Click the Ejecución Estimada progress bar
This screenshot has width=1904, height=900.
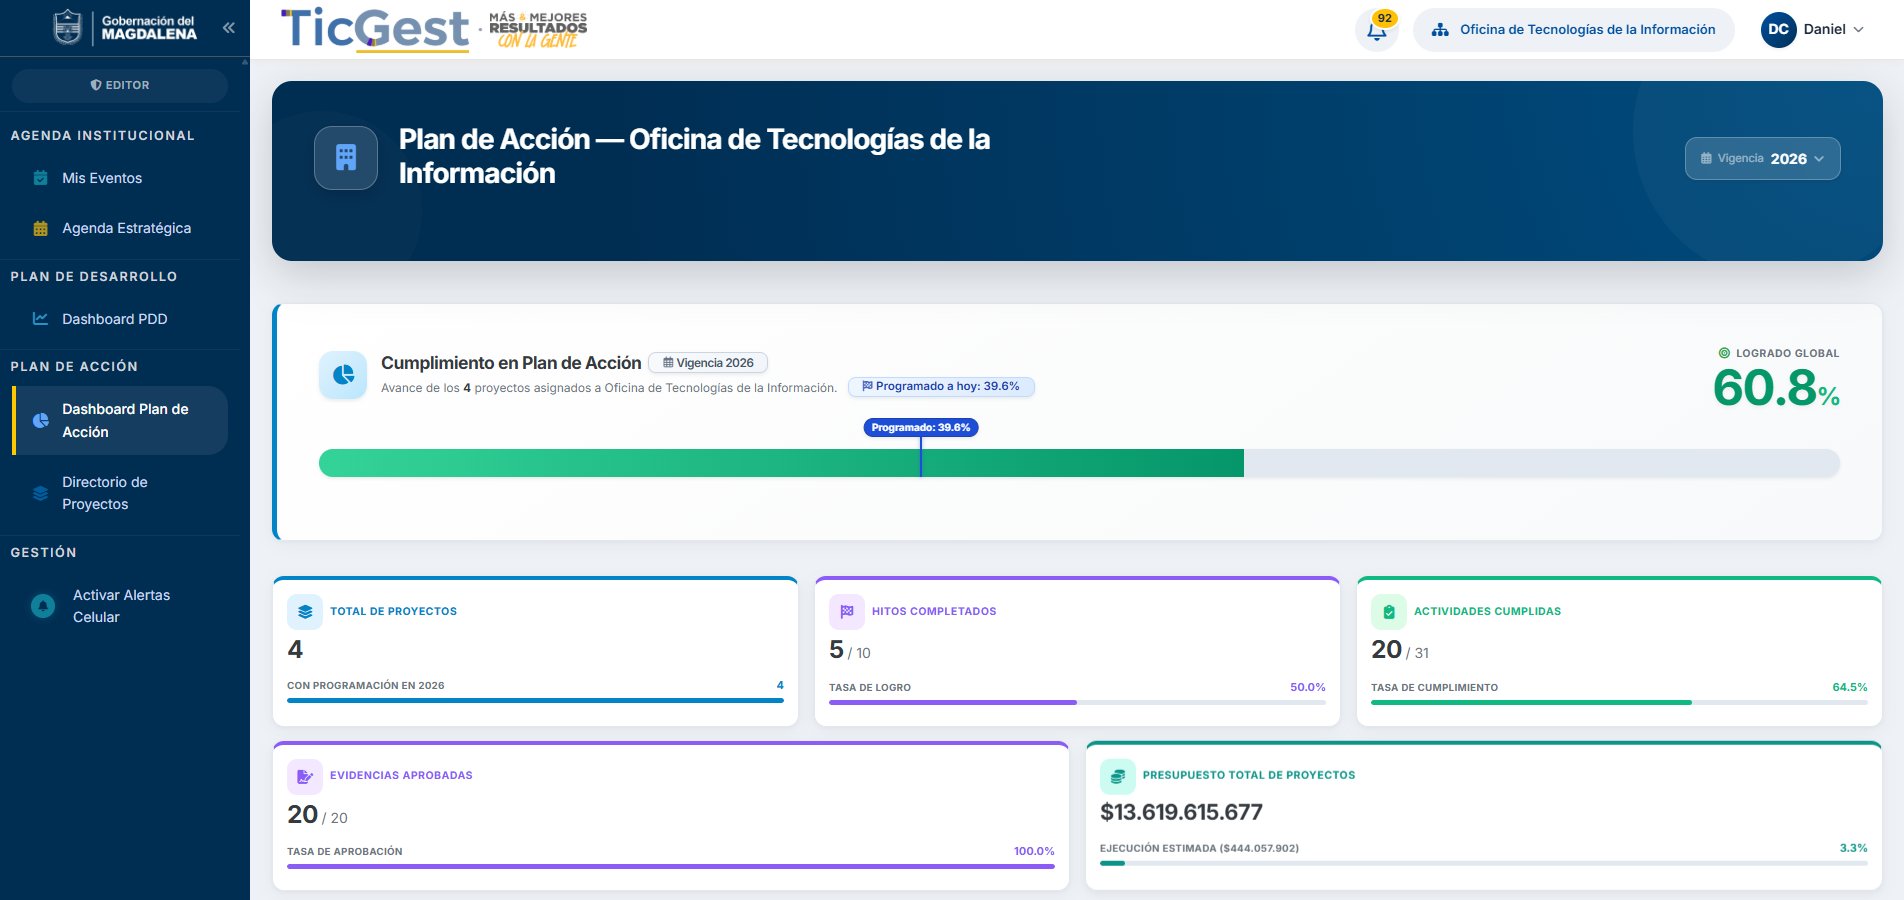(x=1484, y=863)
